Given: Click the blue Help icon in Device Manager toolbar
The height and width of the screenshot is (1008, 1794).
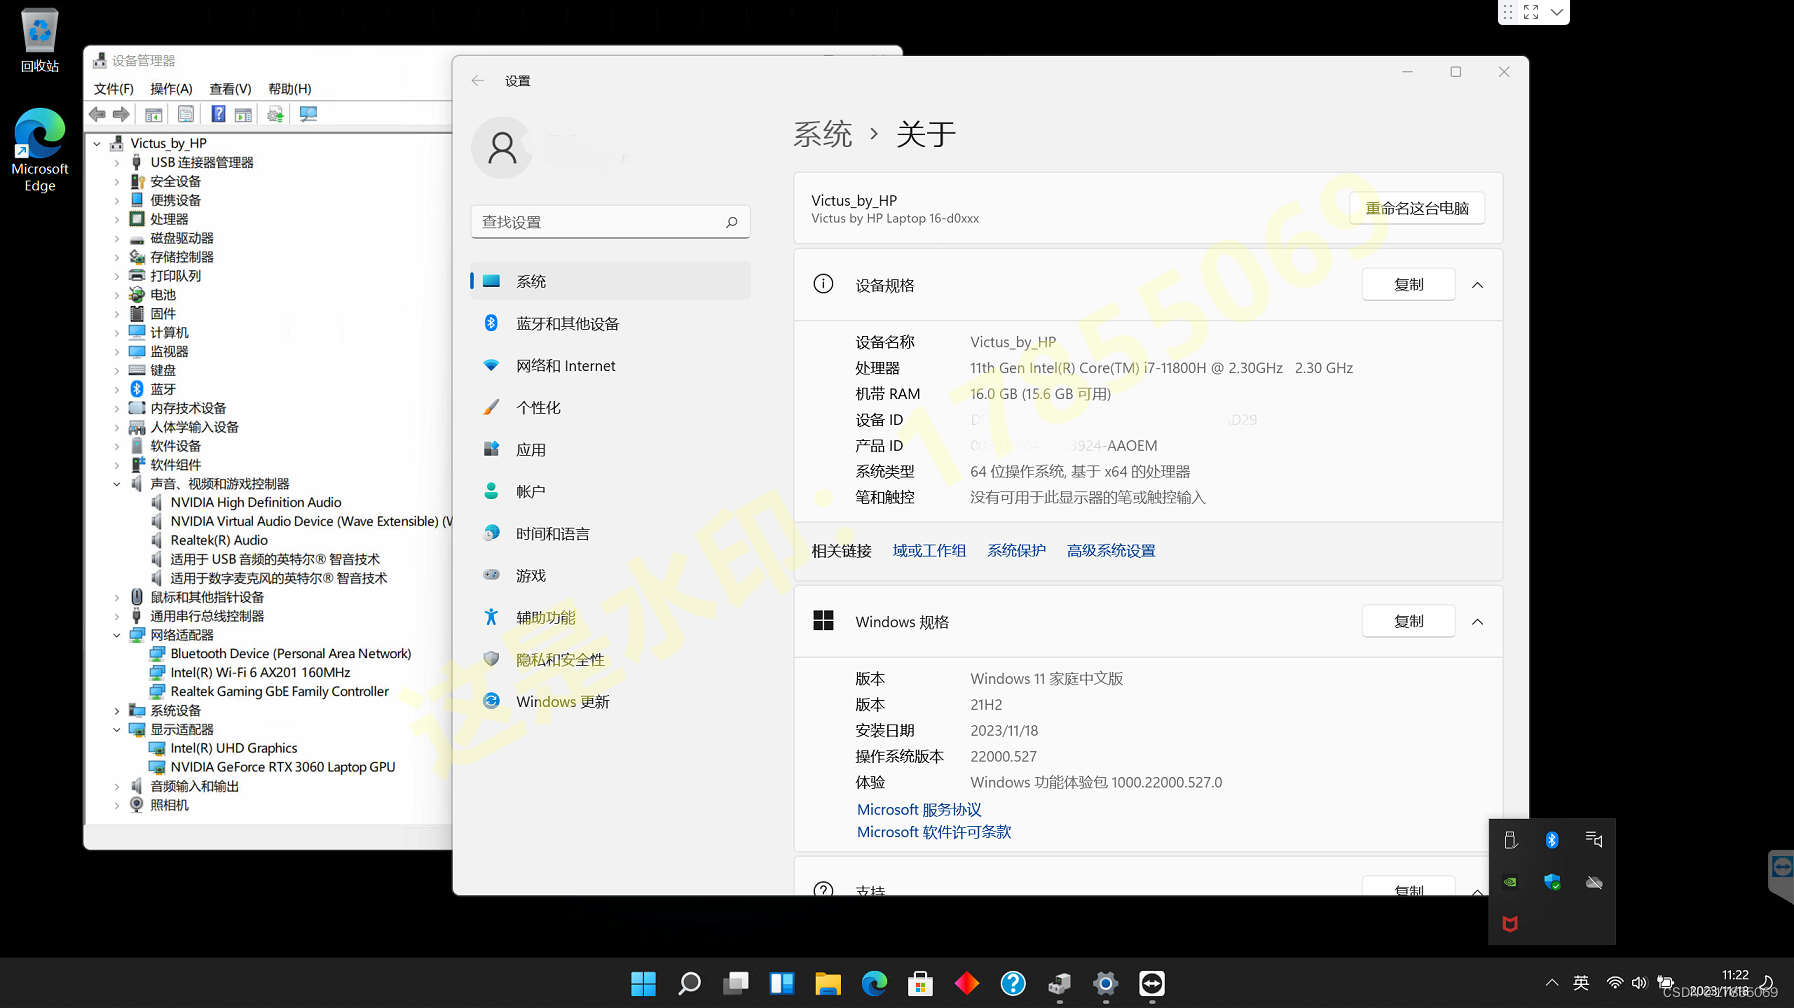Looking at the screenshot, I should point(218,114).
